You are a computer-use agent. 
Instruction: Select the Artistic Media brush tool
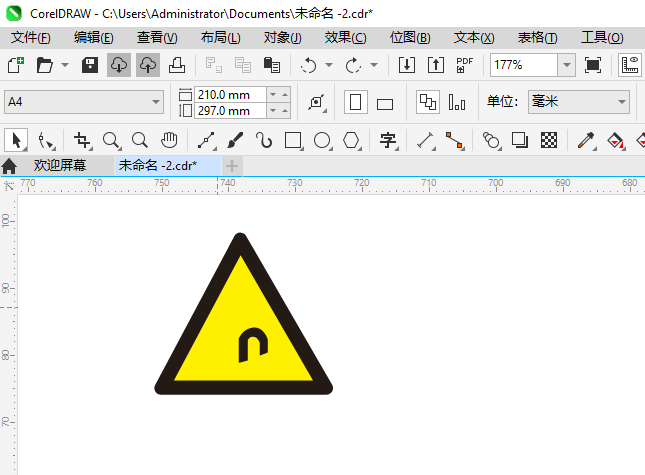[235, 141]
